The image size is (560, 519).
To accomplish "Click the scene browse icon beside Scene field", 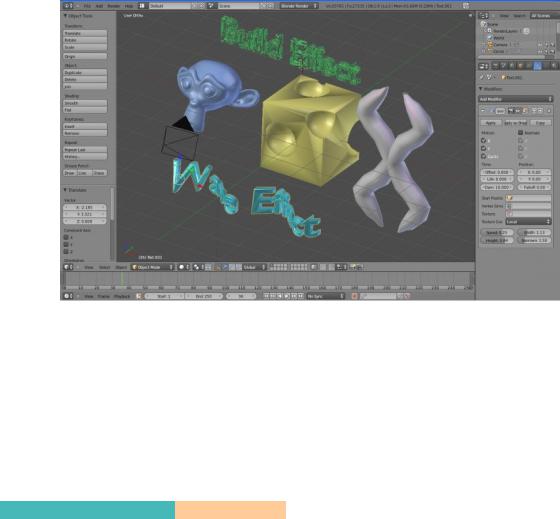I will [211, 6].
